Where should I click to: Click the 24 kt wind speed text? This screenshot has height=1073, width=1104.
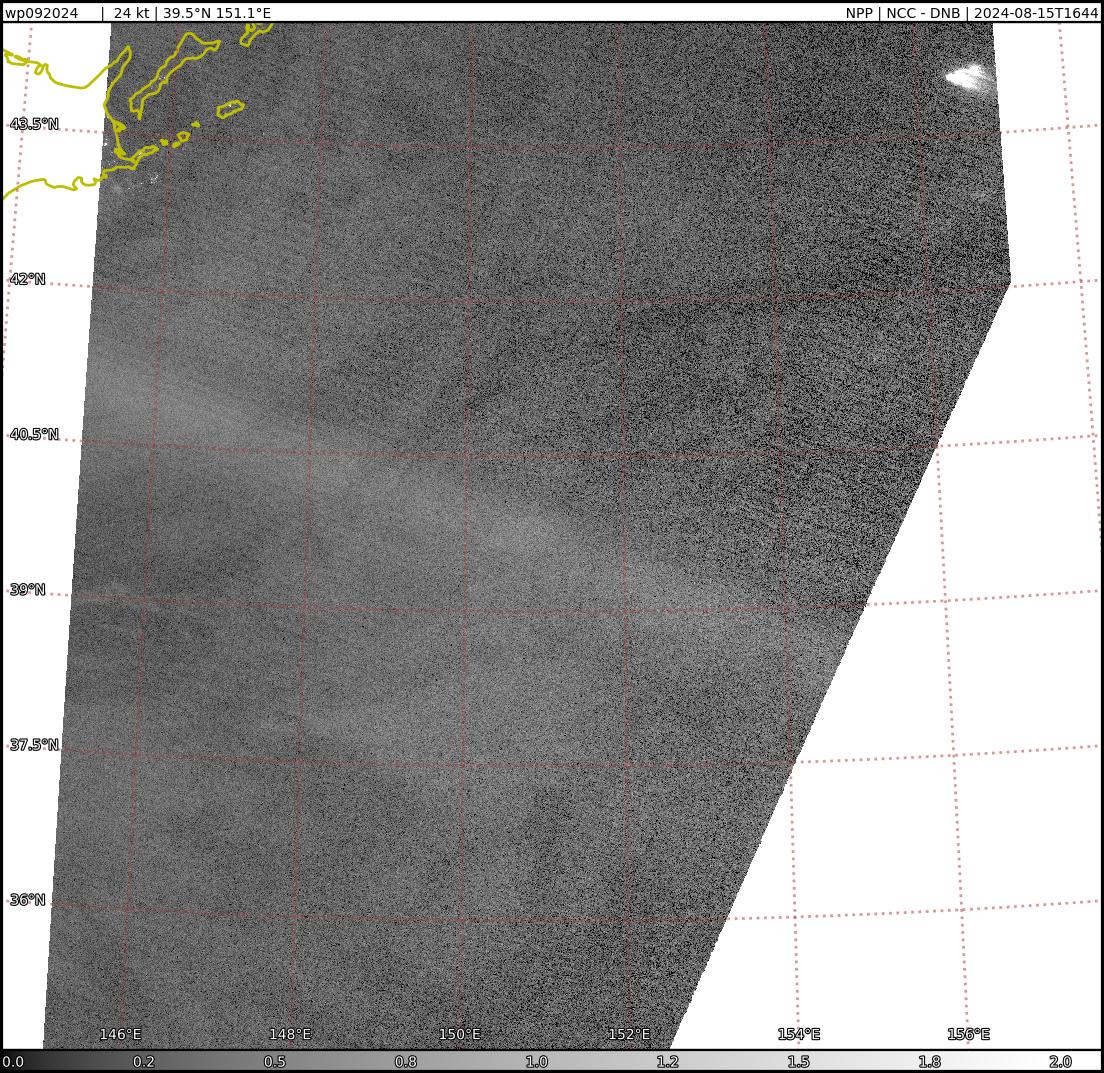point(131,13)
